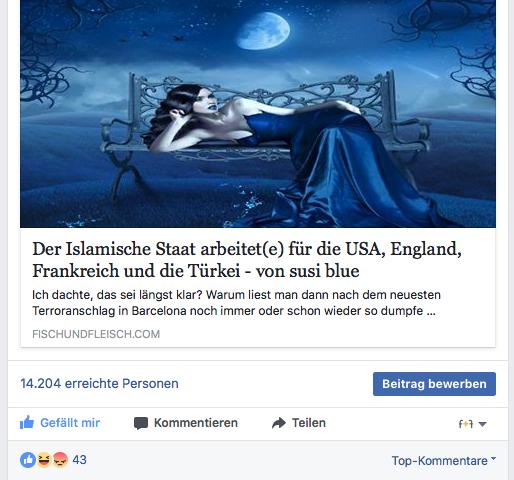Click Teilen to share the post
This screenshot has width=514, height=480.
coord(299,423)
